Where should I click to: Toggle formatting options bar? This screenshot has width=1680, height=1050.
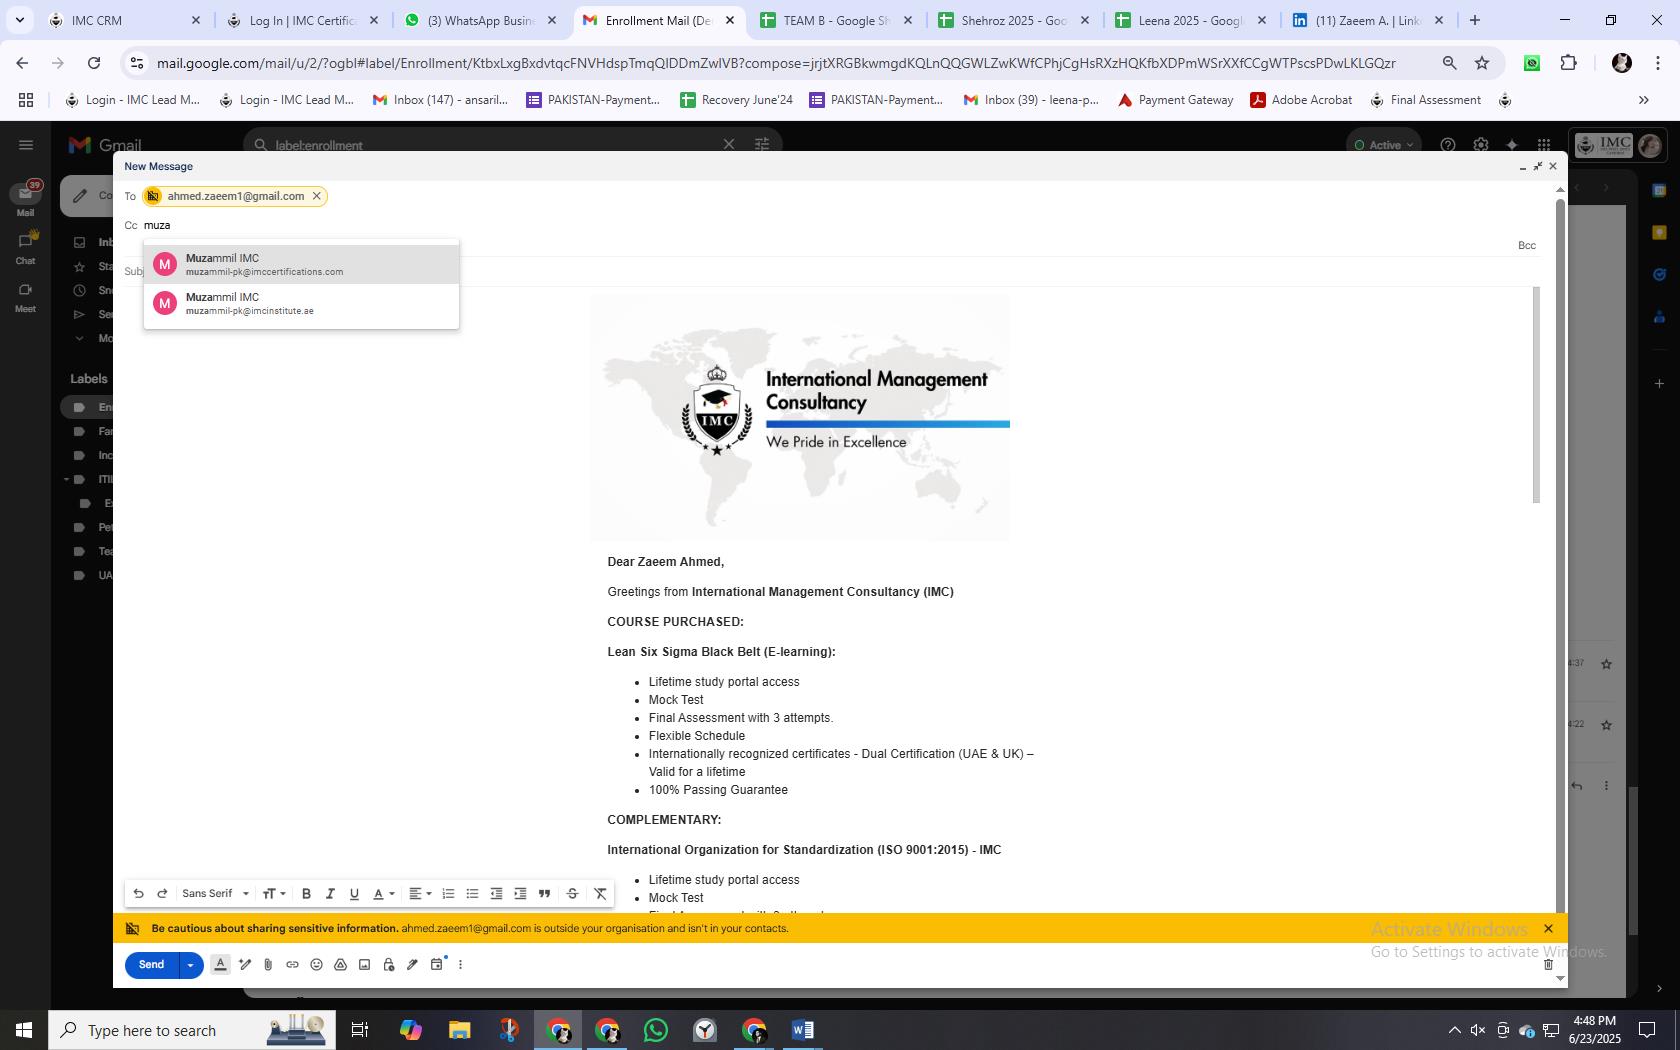[221, 965]
